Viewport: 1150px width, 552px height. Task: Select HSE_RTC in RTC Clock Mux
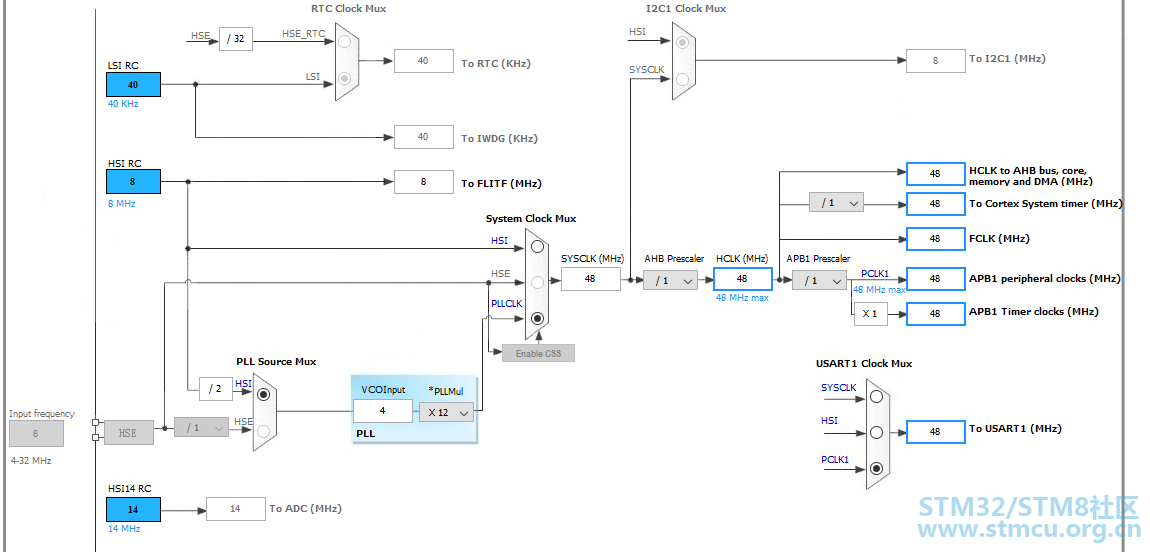click(x=345, y=42)
